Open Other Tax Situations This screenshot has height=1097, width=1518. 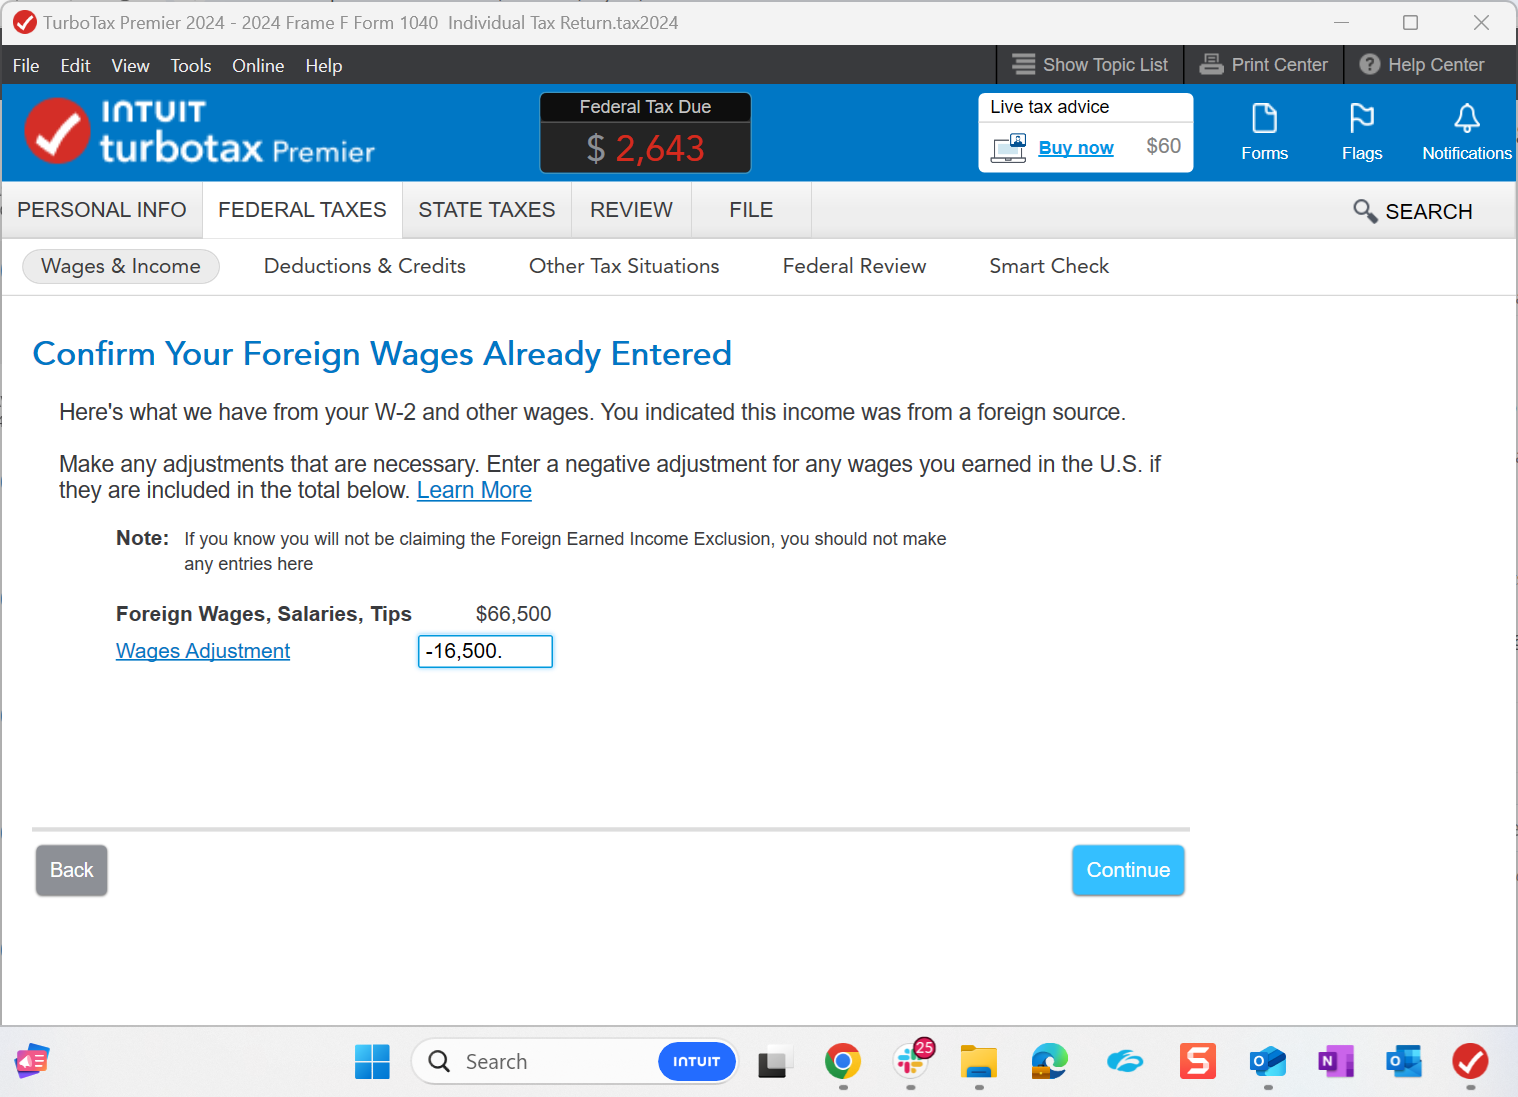pyautogui.click(x=624, y=266)
